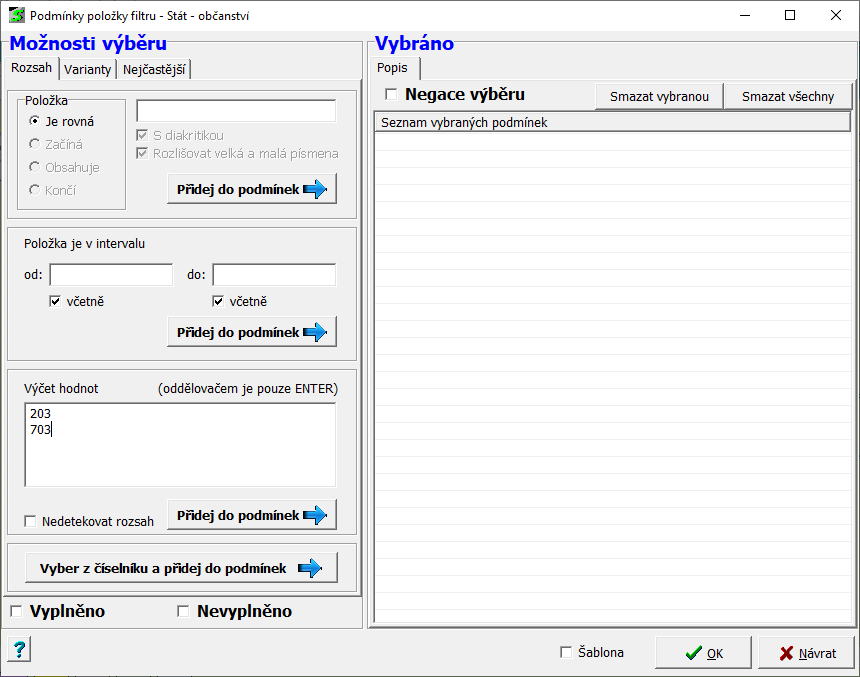The width and height of the screenshot is (860, 677).
Task: Click the Výčet hodnot text area
Action: [180, 460]
